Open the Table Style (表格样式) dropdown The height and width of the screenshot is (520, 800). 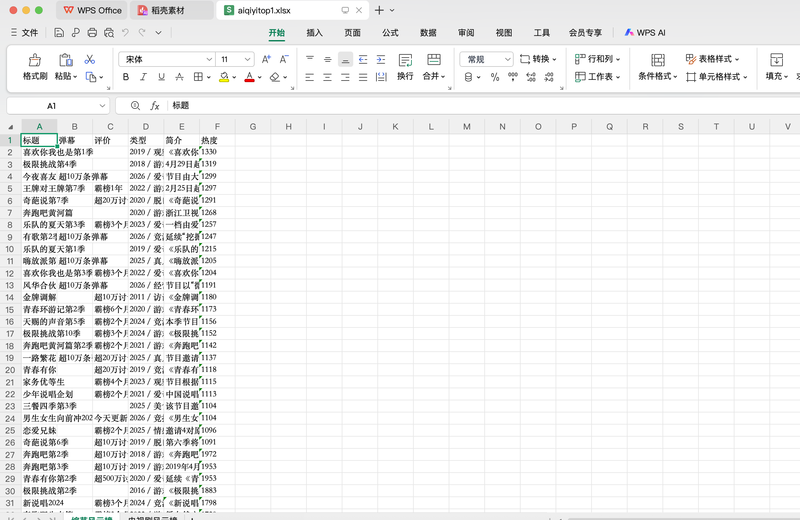coord(713,59)
